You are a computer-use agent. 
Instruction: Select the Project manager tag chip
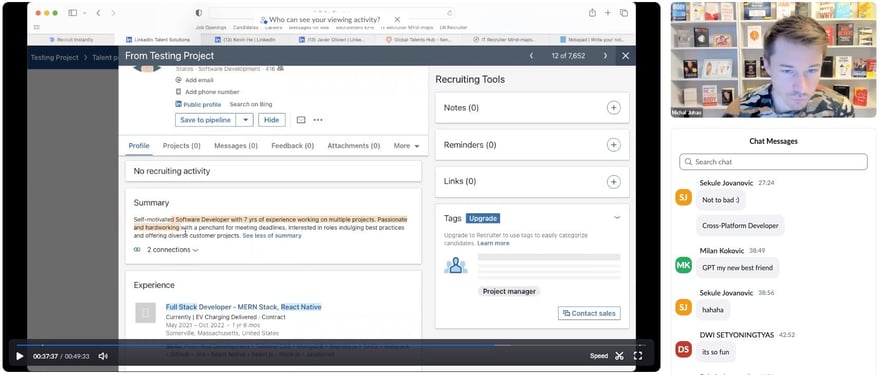pyautogui.click(x=509, y=291)
